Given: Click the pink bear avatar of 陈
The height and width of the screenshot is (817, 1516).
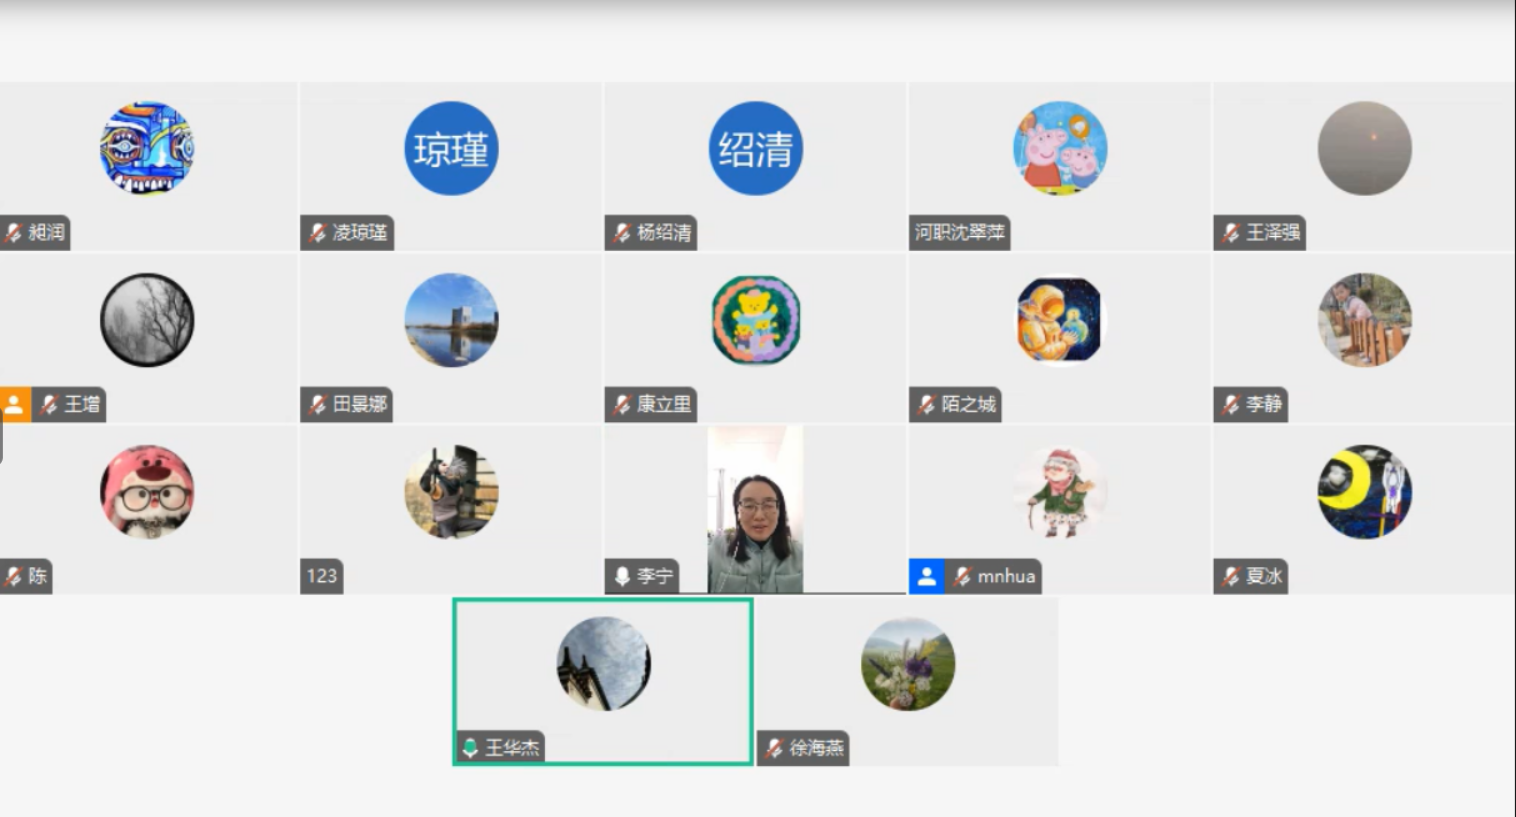Looking at the screenshot, I should pos(147,492).
